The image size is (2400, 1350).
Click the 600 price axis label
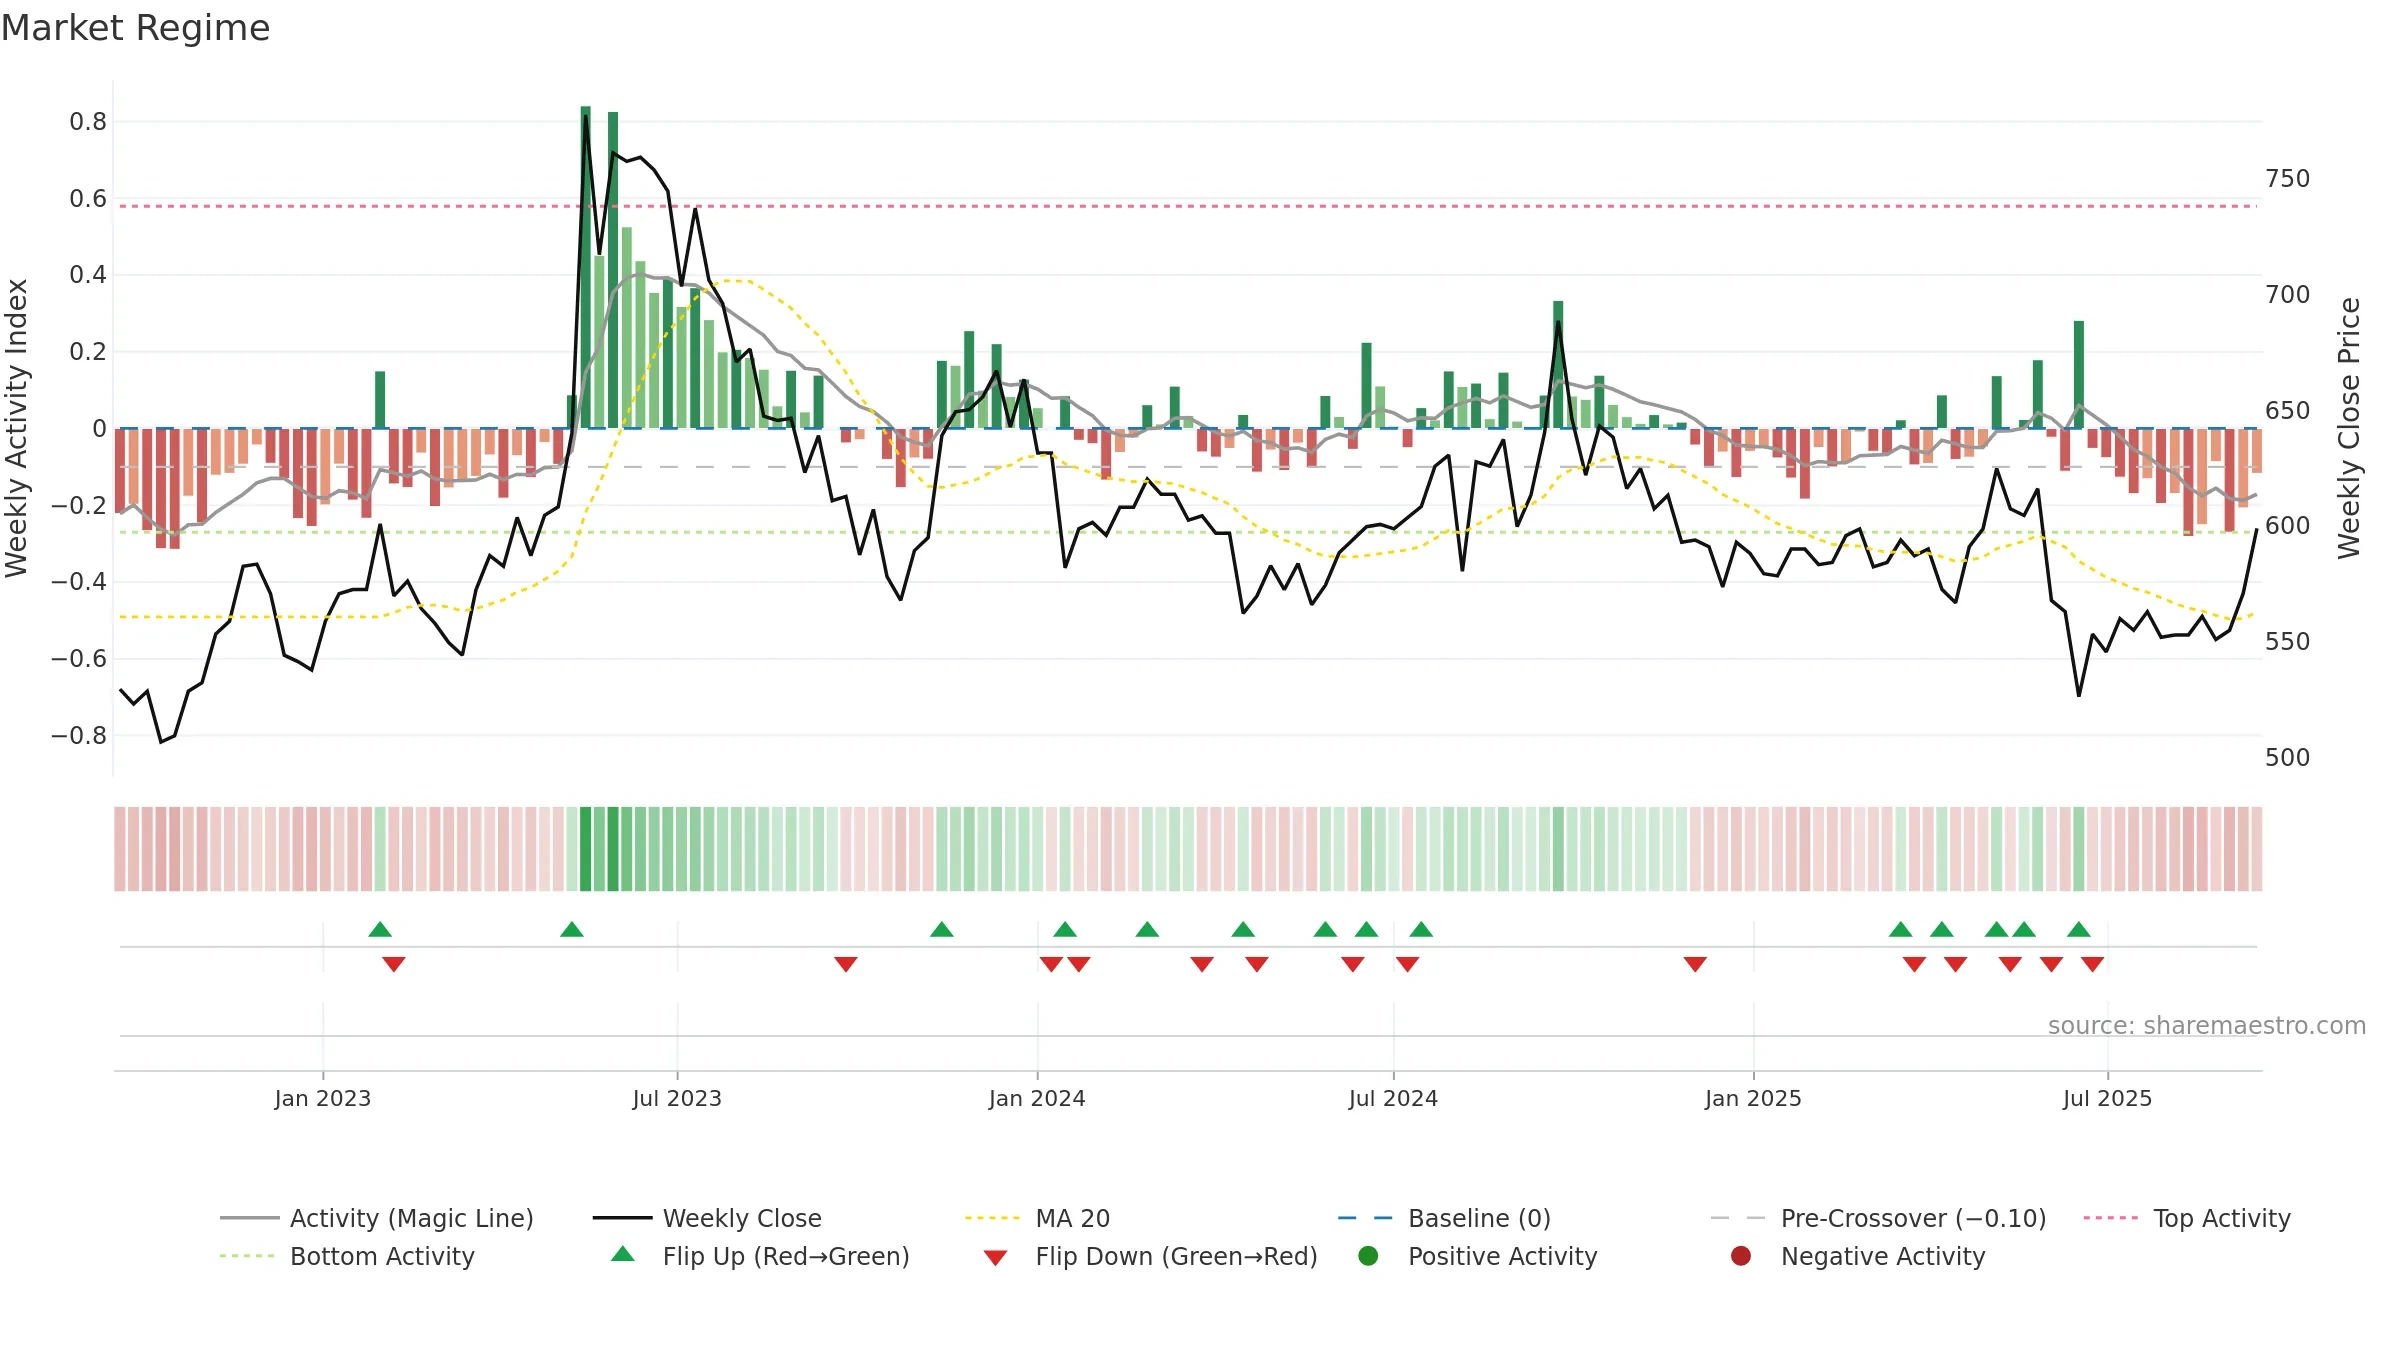[x=2288, y=526]
